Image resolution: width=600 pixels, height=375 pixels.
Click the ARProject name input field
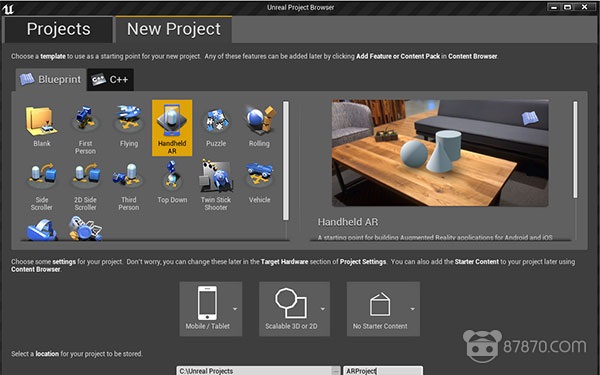[x=383, y=370]
